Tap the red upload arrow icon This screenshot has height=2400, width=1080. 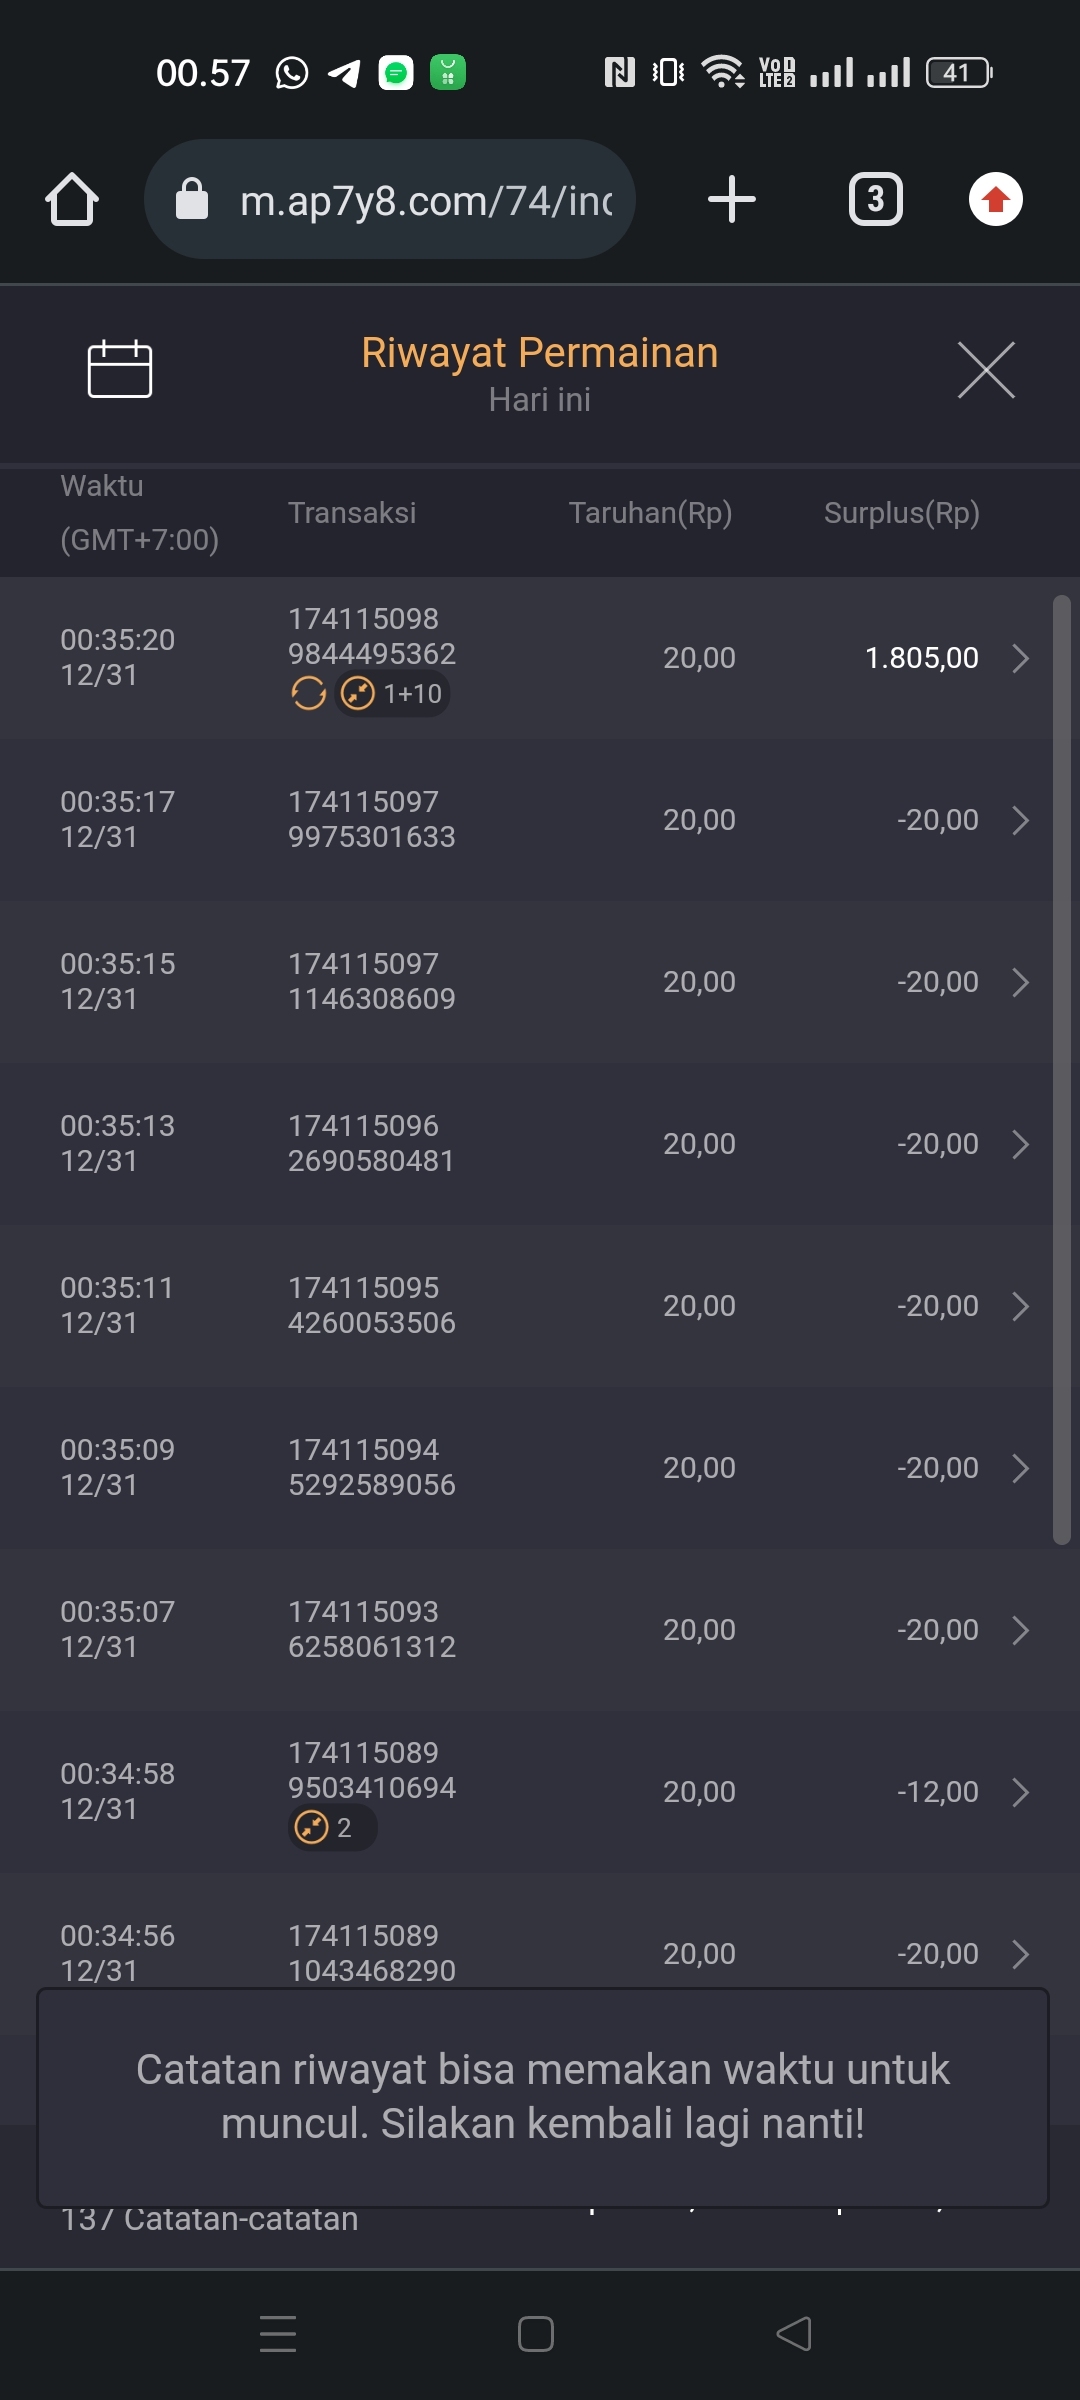tap(995, 199)
